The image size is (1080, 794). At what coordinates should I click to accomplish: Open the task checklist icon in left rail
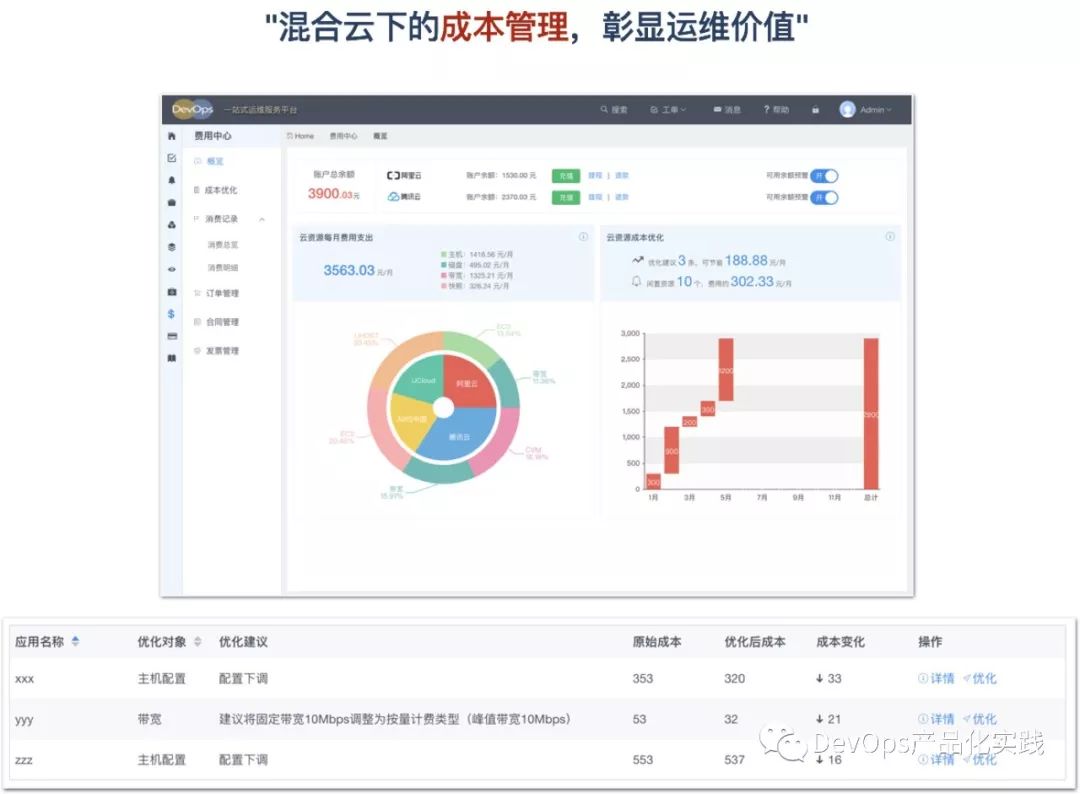pos(172,158)
